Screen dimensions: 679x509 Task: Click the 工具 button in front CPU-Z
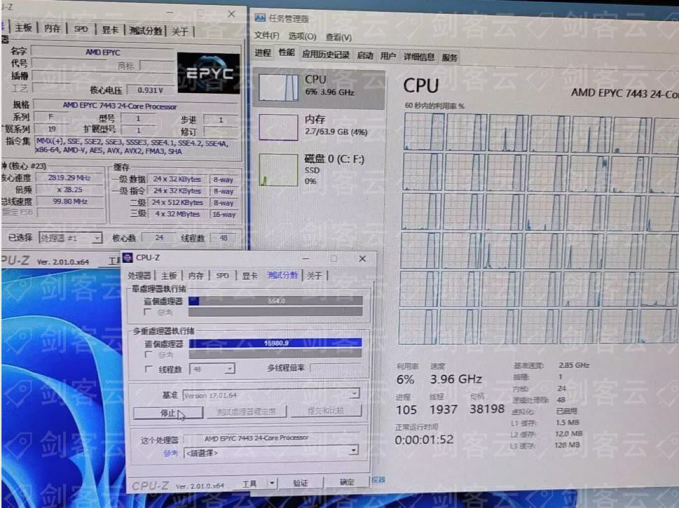tap(250, 483)
